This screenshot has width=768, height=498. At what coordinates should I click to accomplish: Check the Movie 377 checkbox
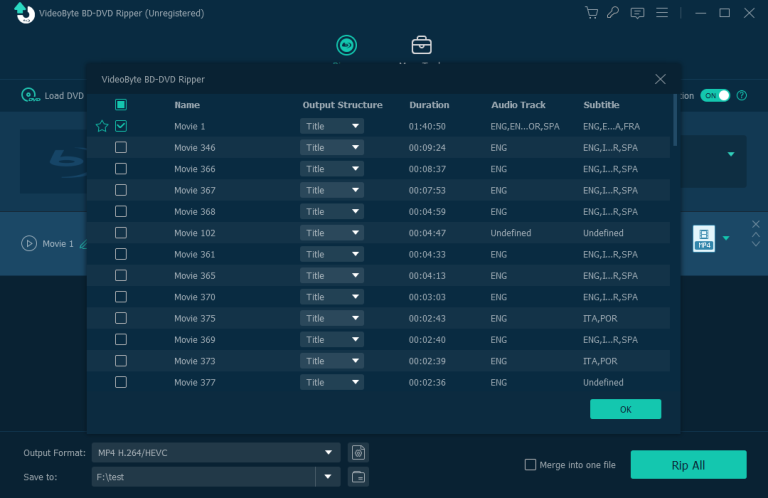tap(121, 382)
